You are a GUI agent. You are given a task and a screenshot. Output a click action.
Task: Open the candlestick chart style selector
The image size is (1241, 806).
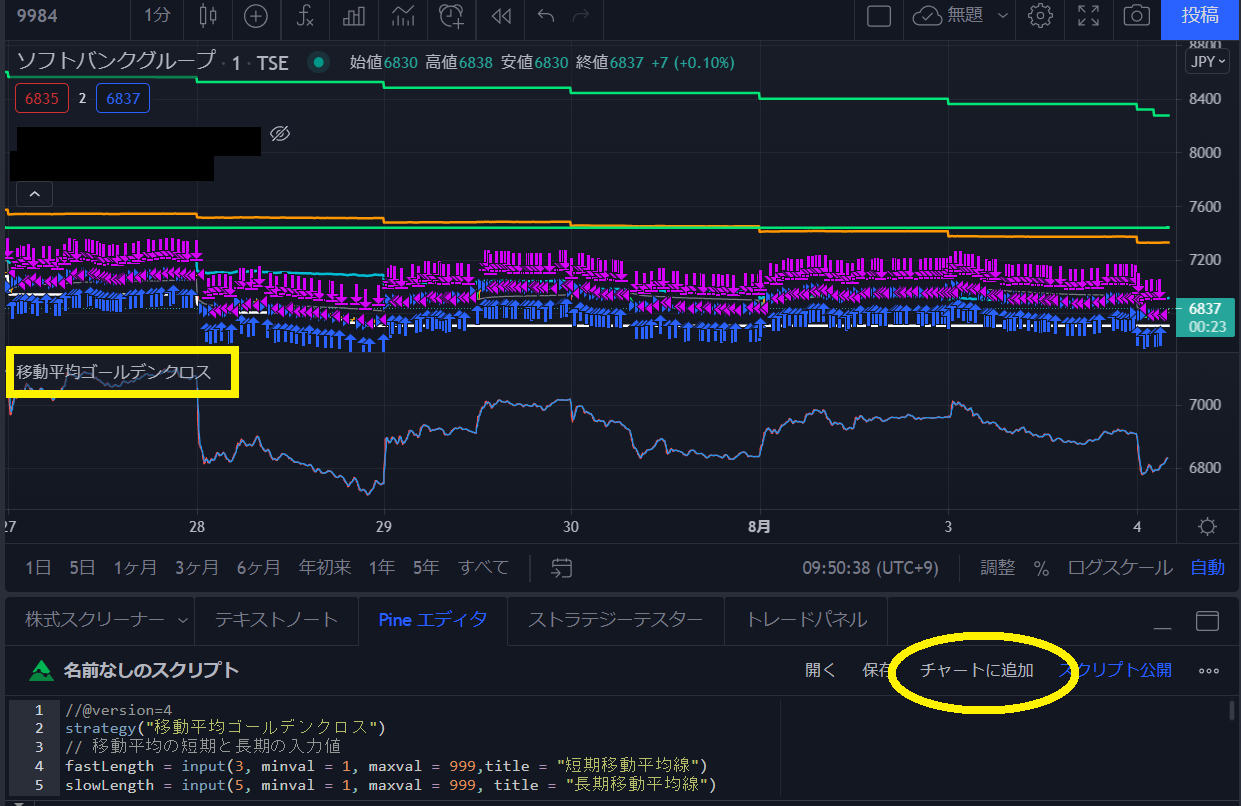tap(208, 16)
